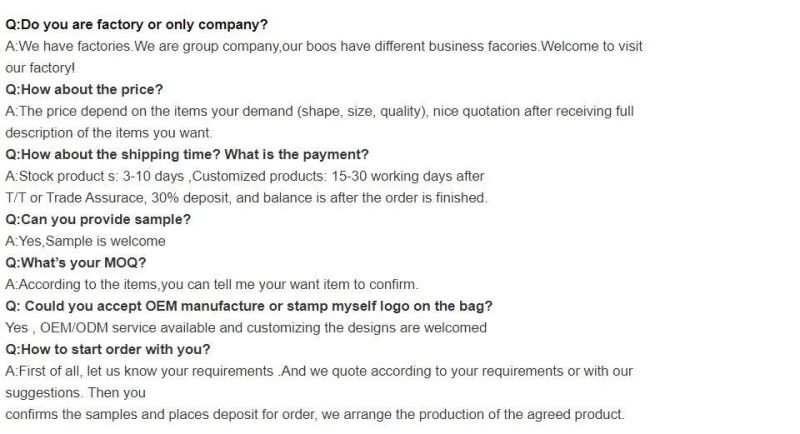Click the text 'our factory!'
800x434 pixels.
point(40,68)
